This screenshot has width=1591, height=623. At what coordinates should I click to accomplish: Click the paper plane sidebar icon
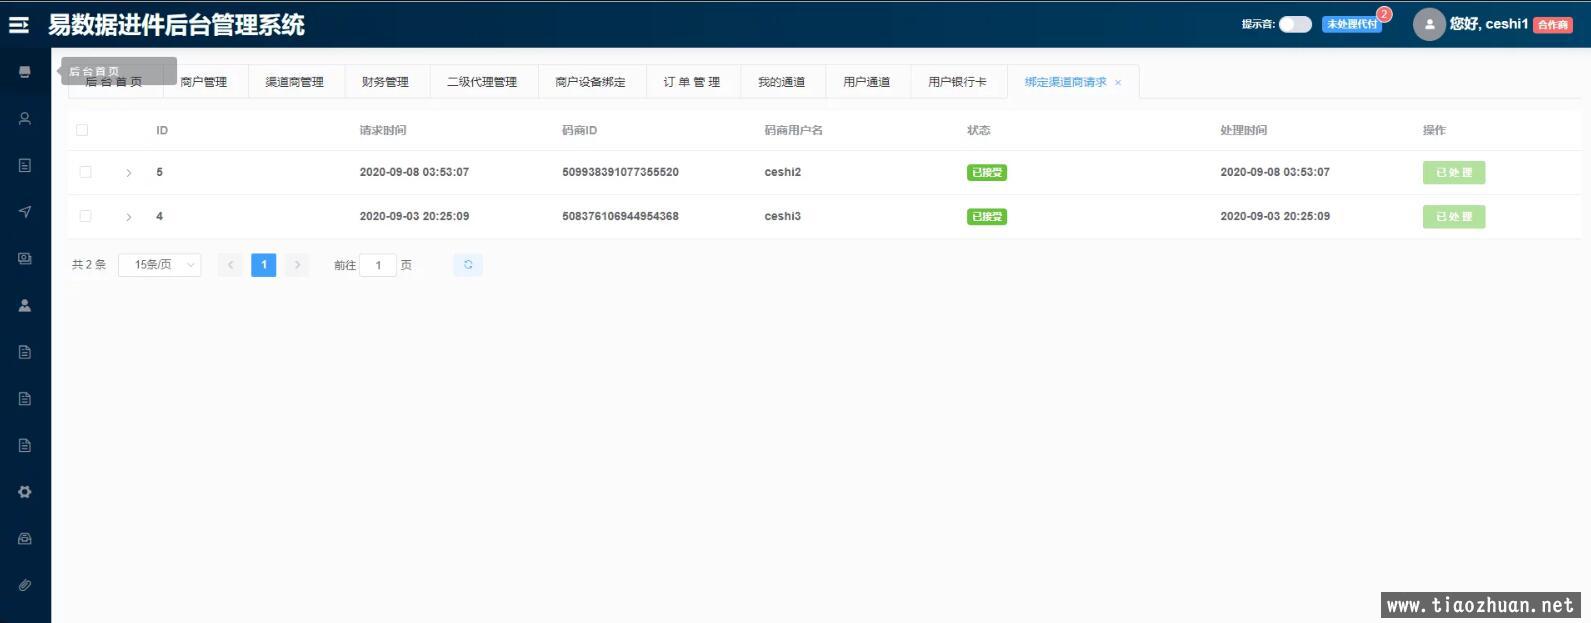[x=25, y=212]
